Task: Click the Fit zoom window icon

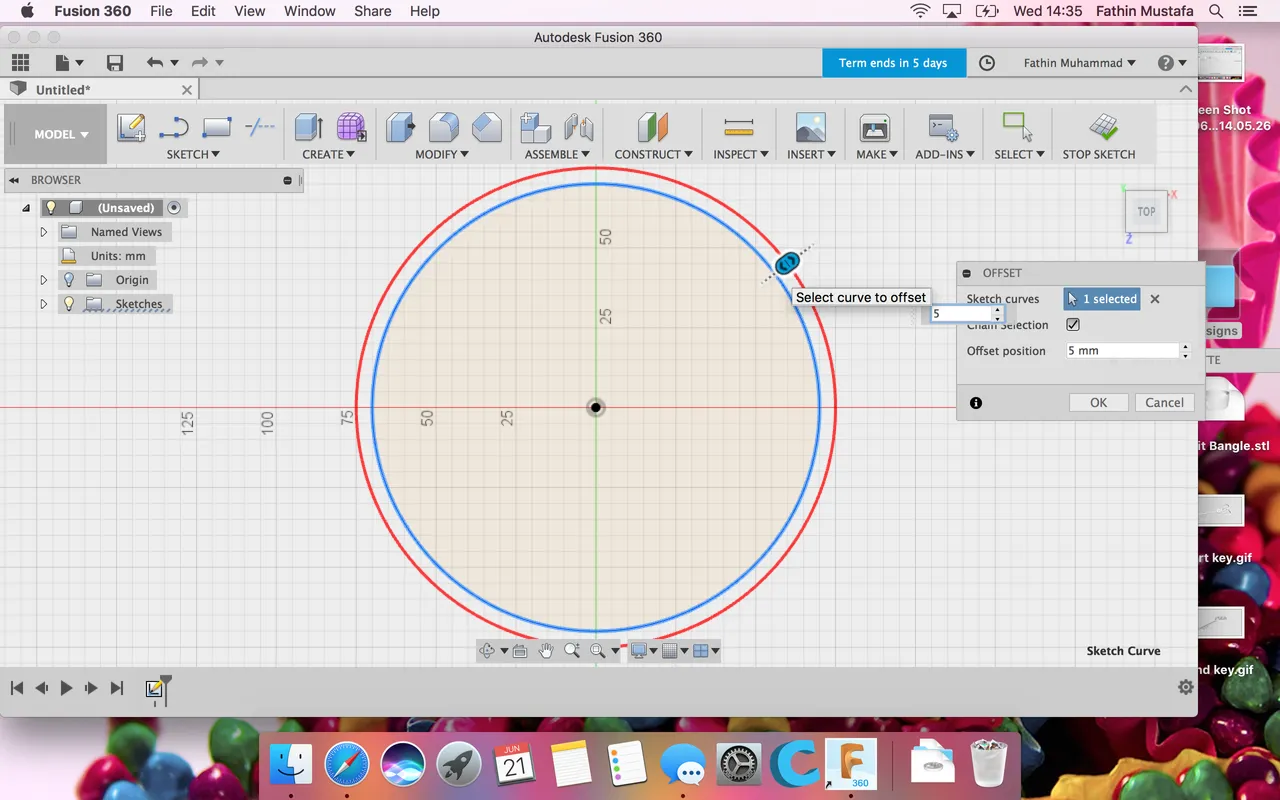Action: click(x=598, y=651)
